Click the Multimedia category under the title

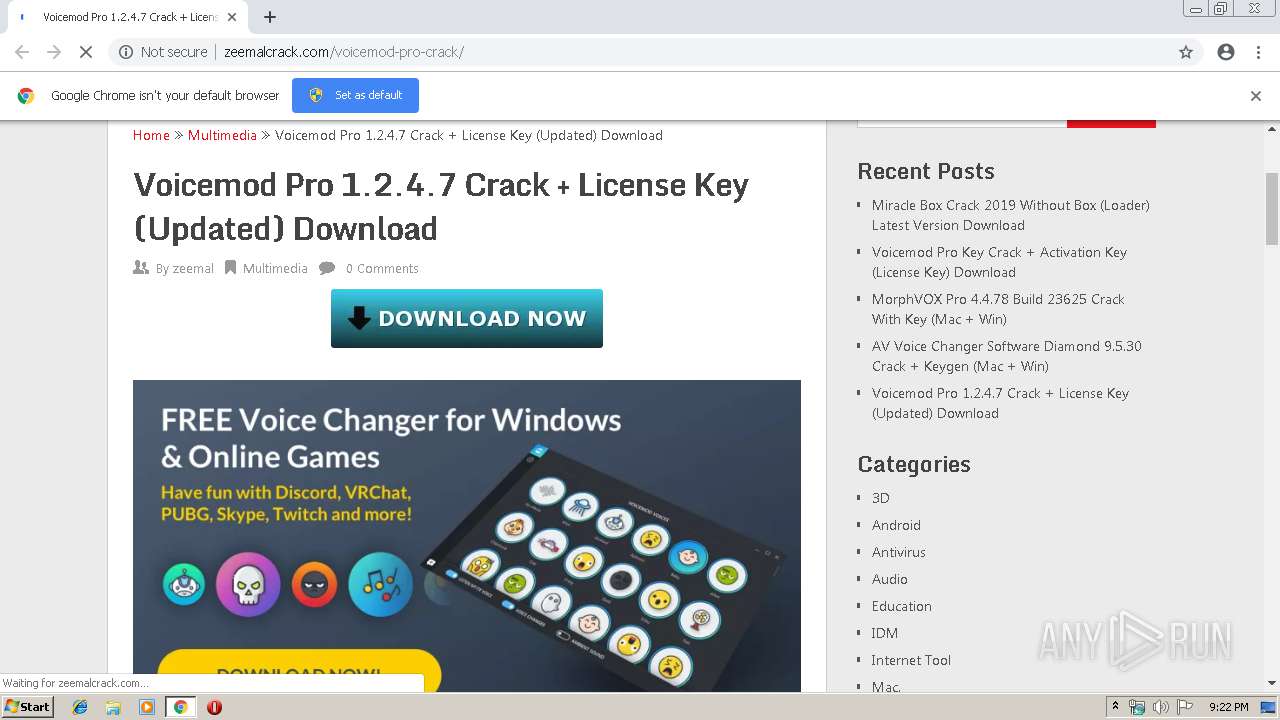tap(275, 268)
